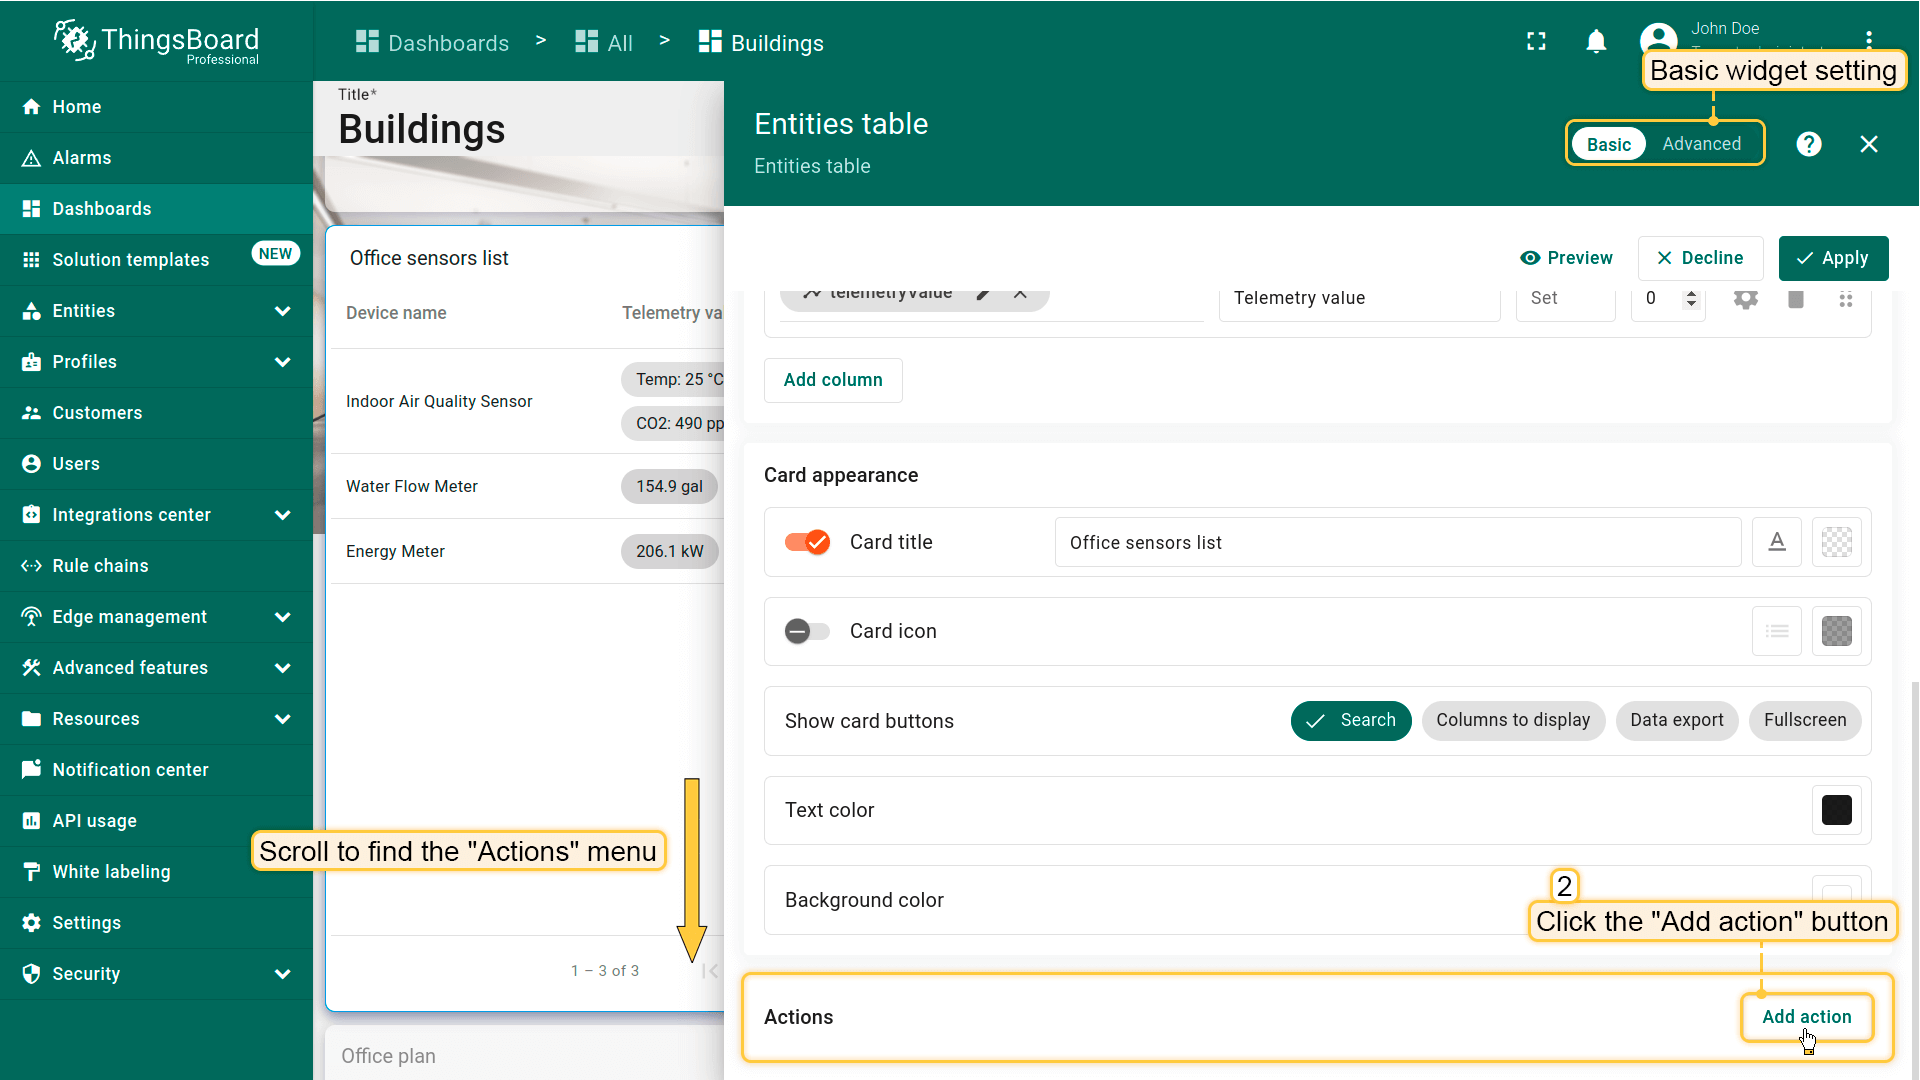Viewport: 1920px width, 1080px height.
Task: Click the notifications bell icon
Action: point(1596,42)
